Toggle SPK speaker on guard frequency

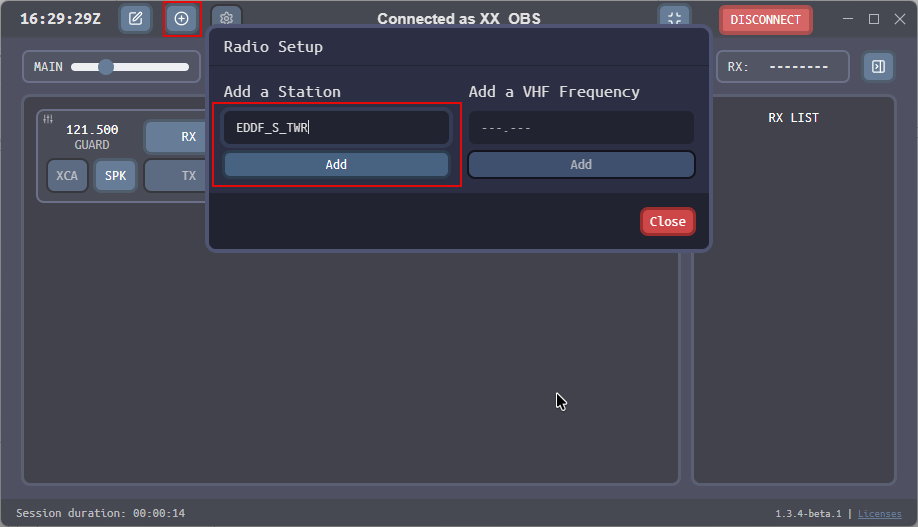(x=116, y=176)
